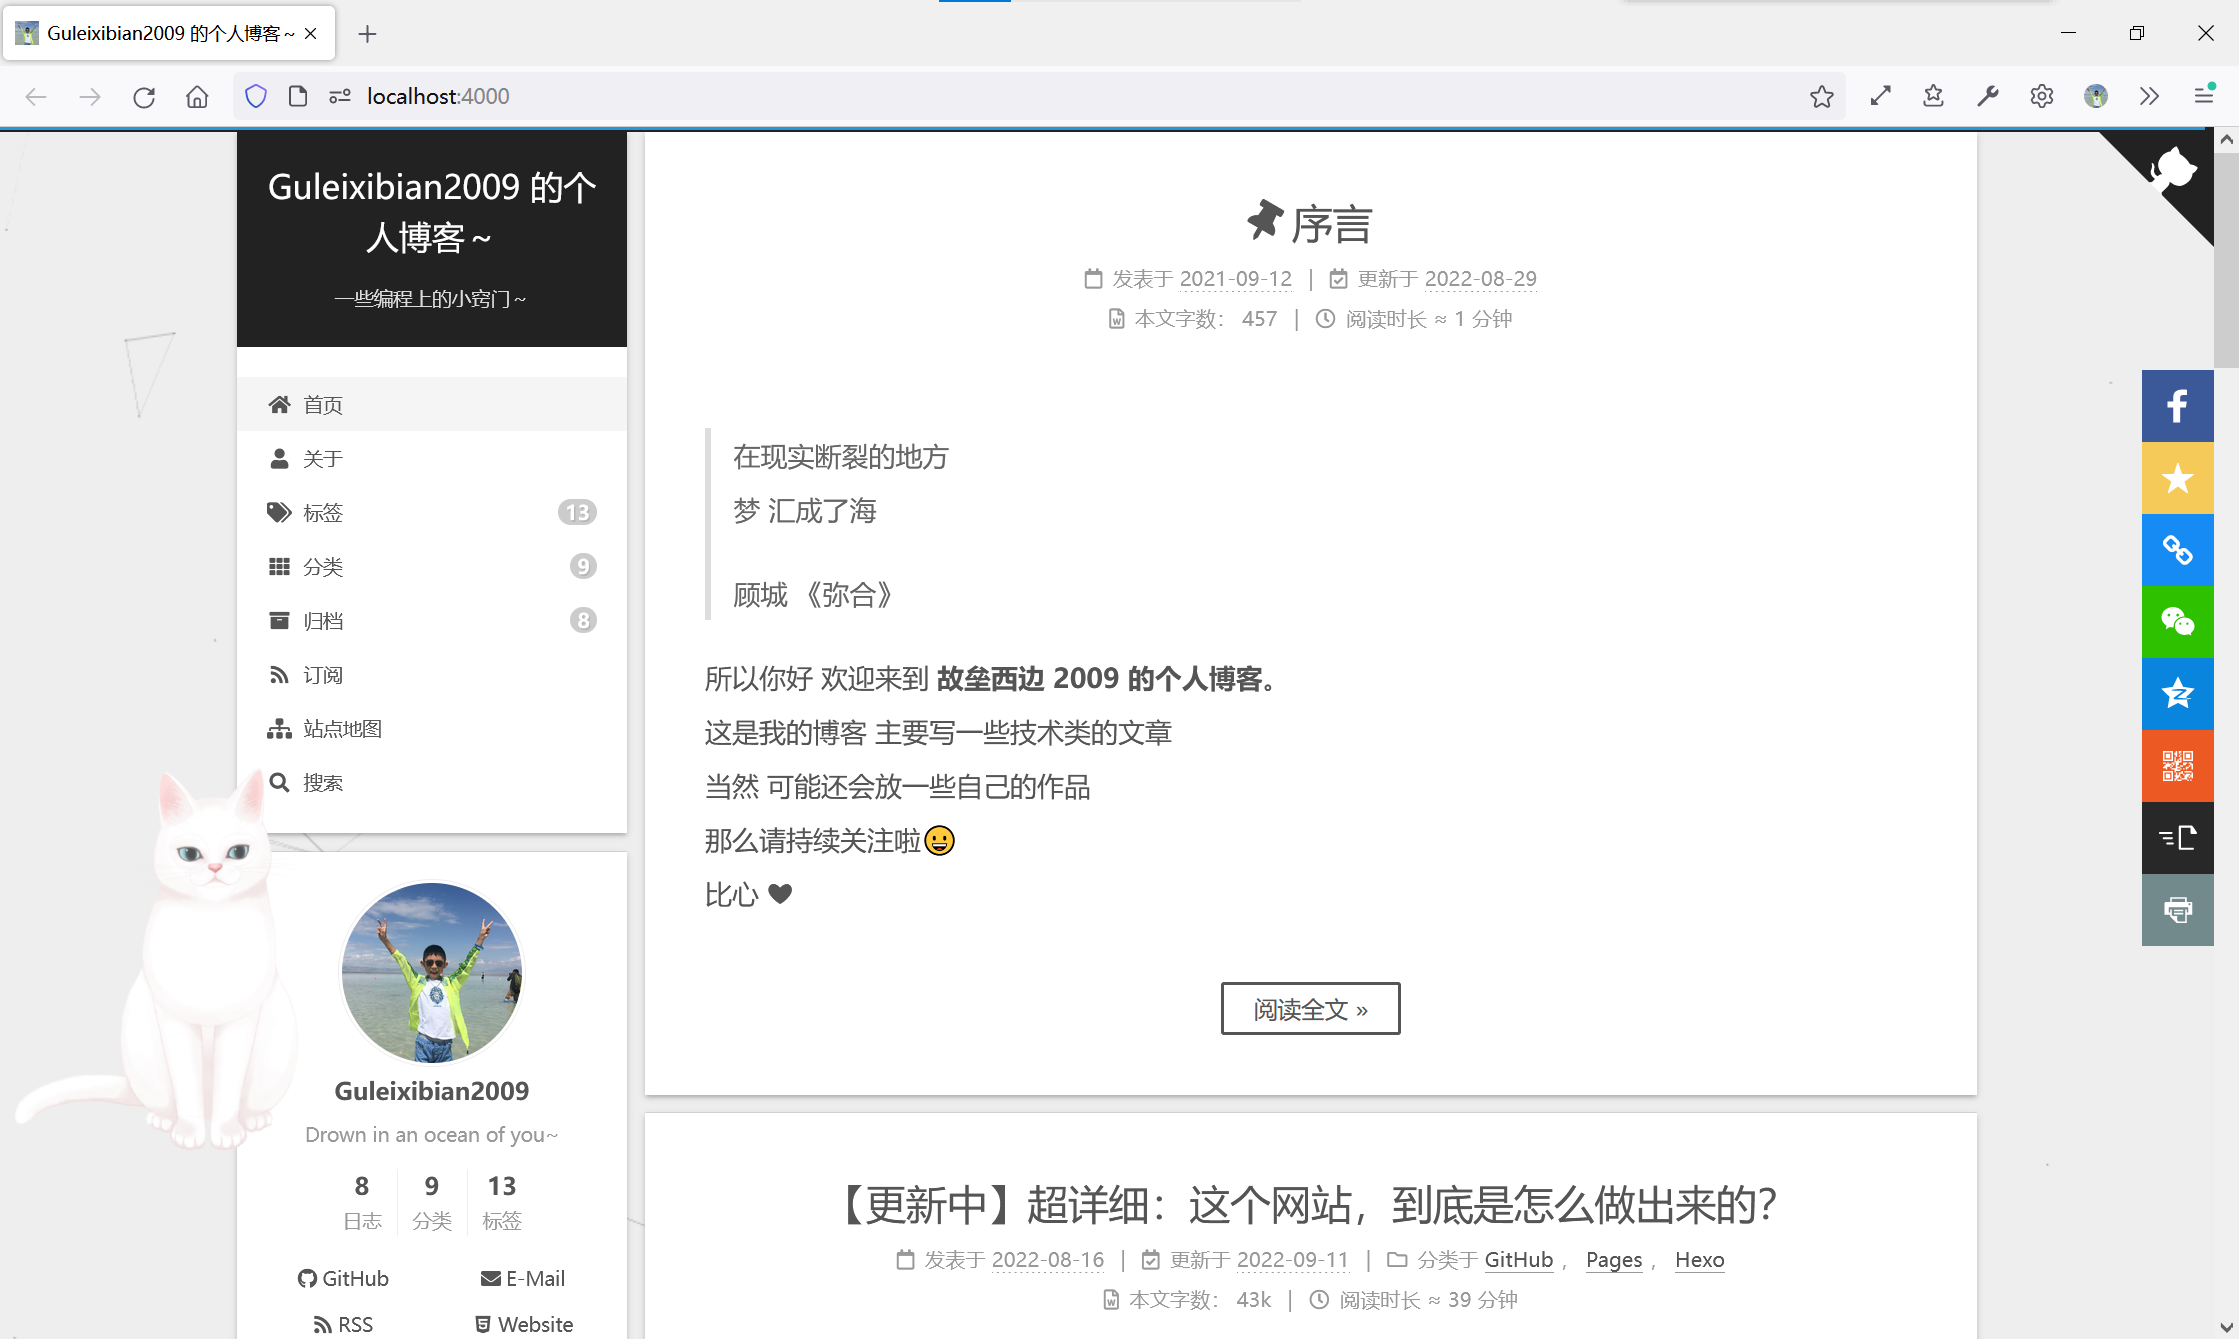Image resolution: width=2239 pixels, height=1339 pixels.
Task: Open GitHub corner cat icon
Action: tap(2174, 170)
